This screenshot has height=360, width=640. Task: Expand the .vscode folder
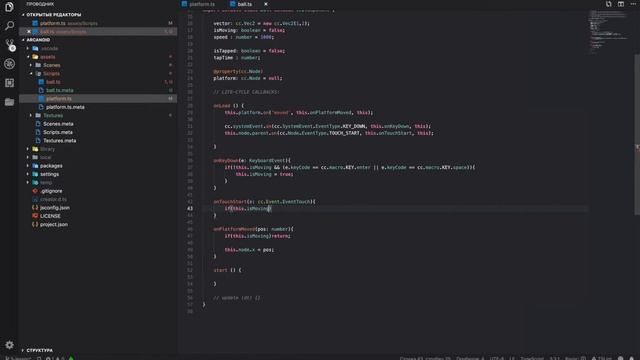(x=49, y=49)
